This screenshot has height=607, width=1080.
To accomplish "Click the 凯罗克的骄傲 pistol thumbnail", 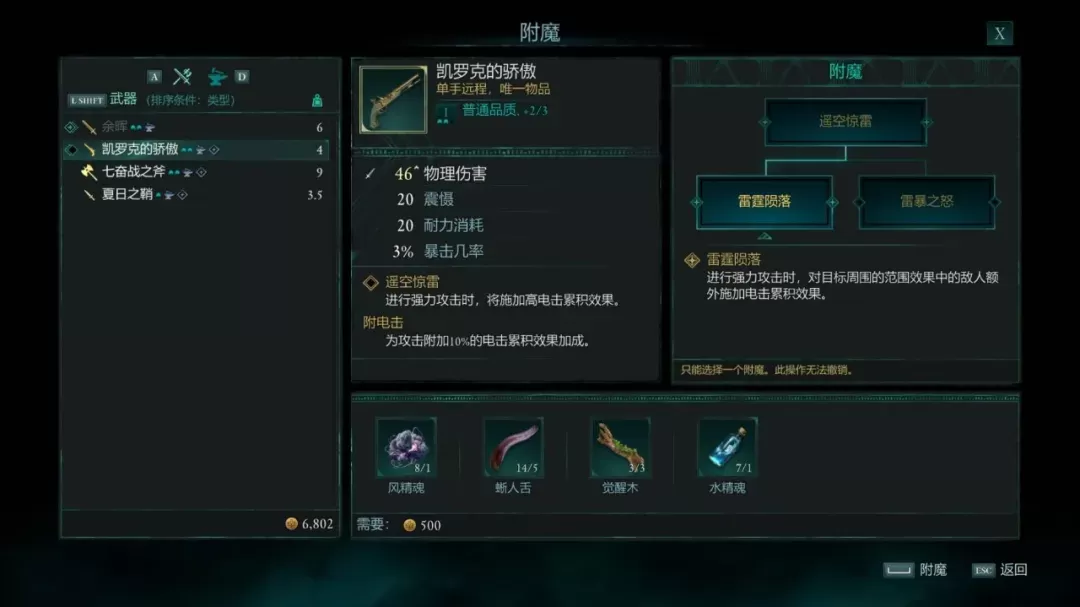I will pyautogui.click(x=393, y=99).
